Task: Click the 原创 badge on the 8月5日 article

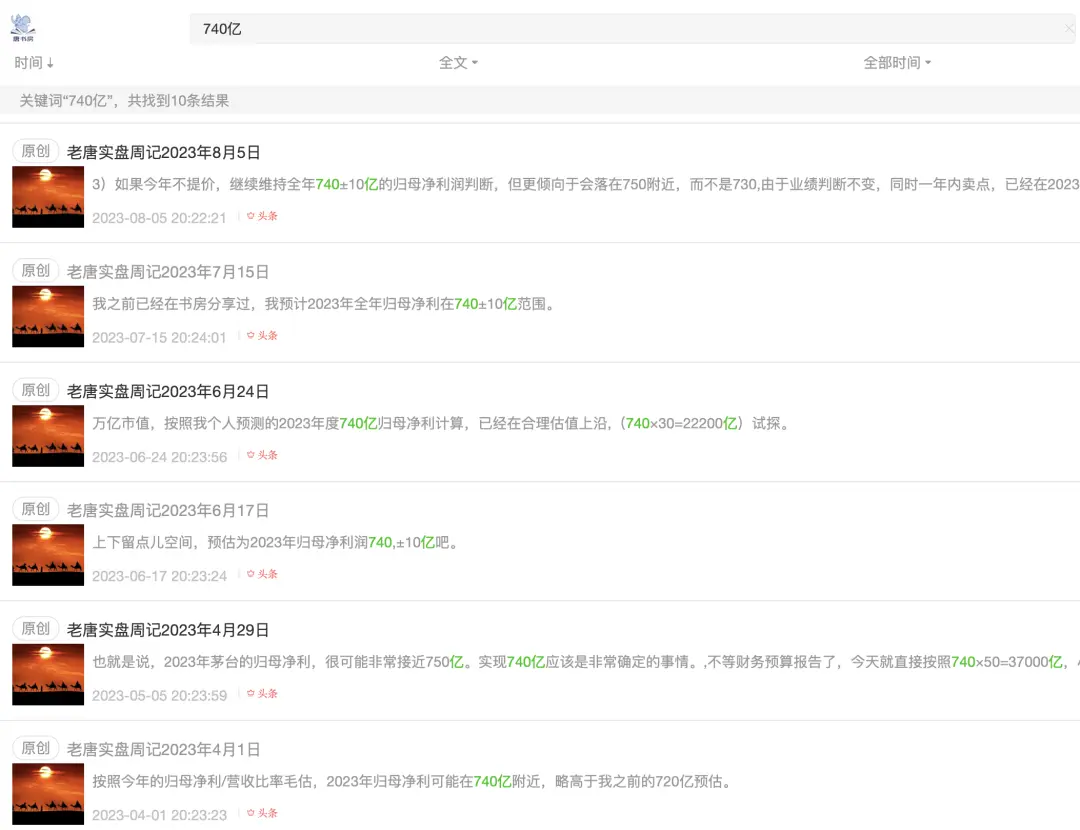Action: [36, 151]
